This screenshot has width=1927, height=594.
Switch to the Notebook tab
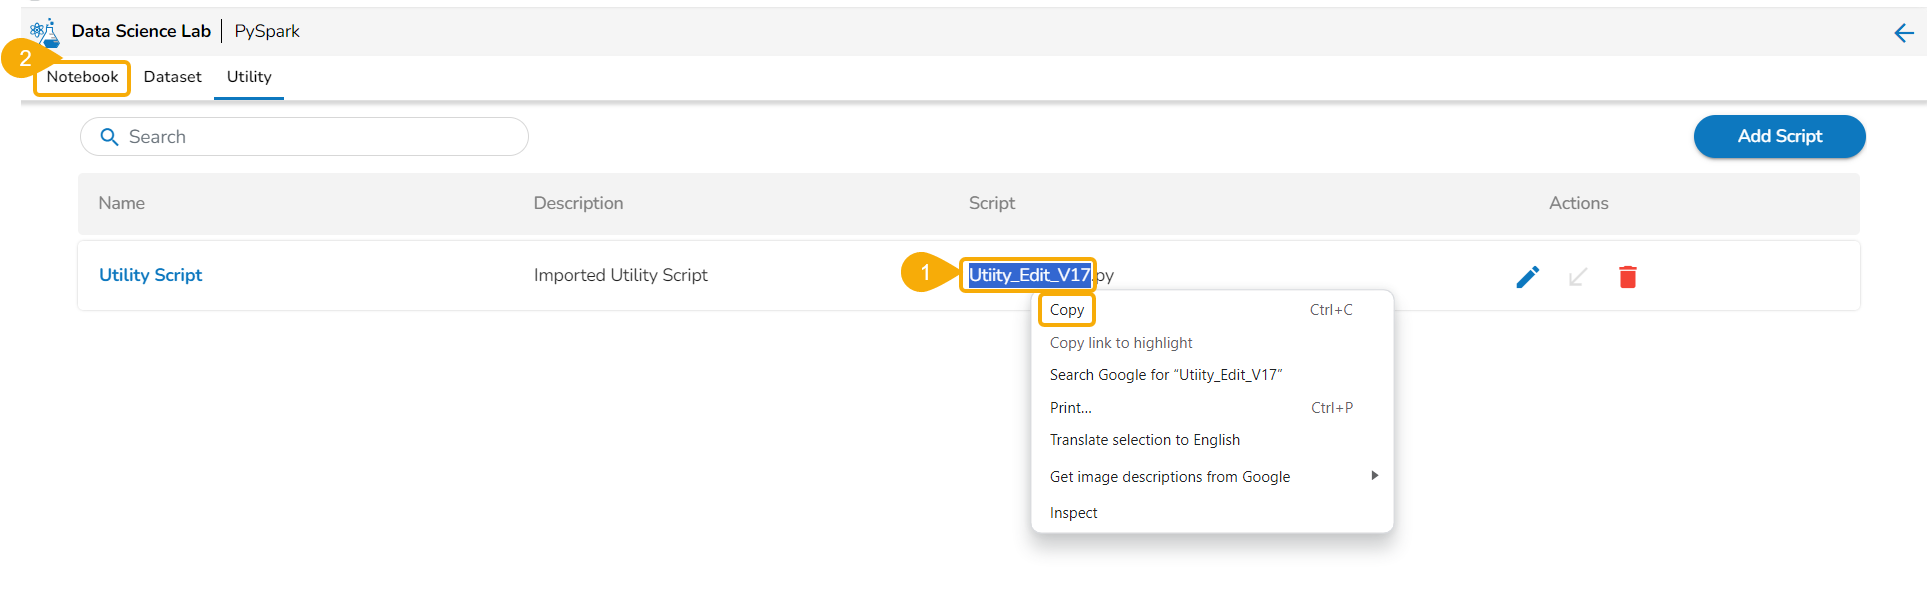[82, 77]
